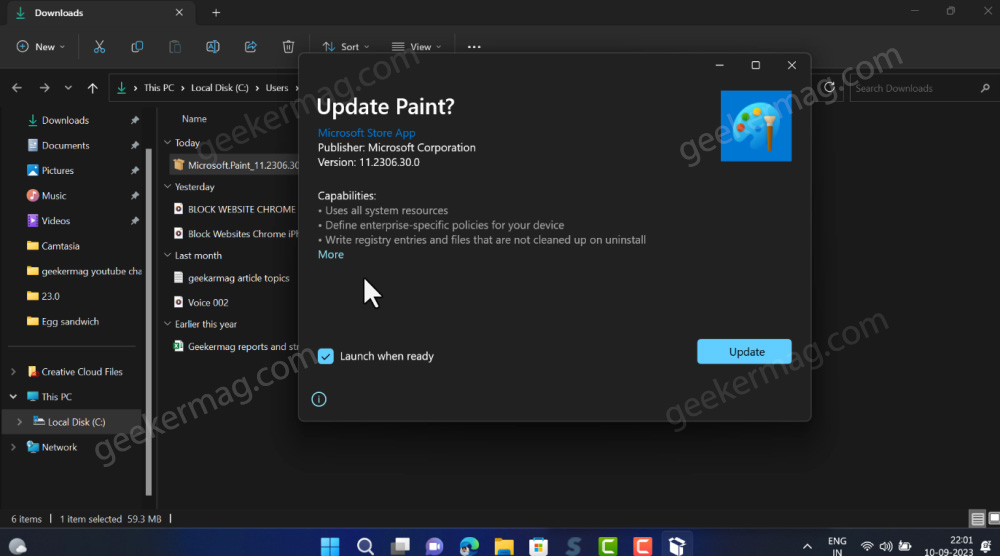The image size is (1000, 556).
Task: Open the green Camtasia taskbar icon
Action: coord(608,546)
